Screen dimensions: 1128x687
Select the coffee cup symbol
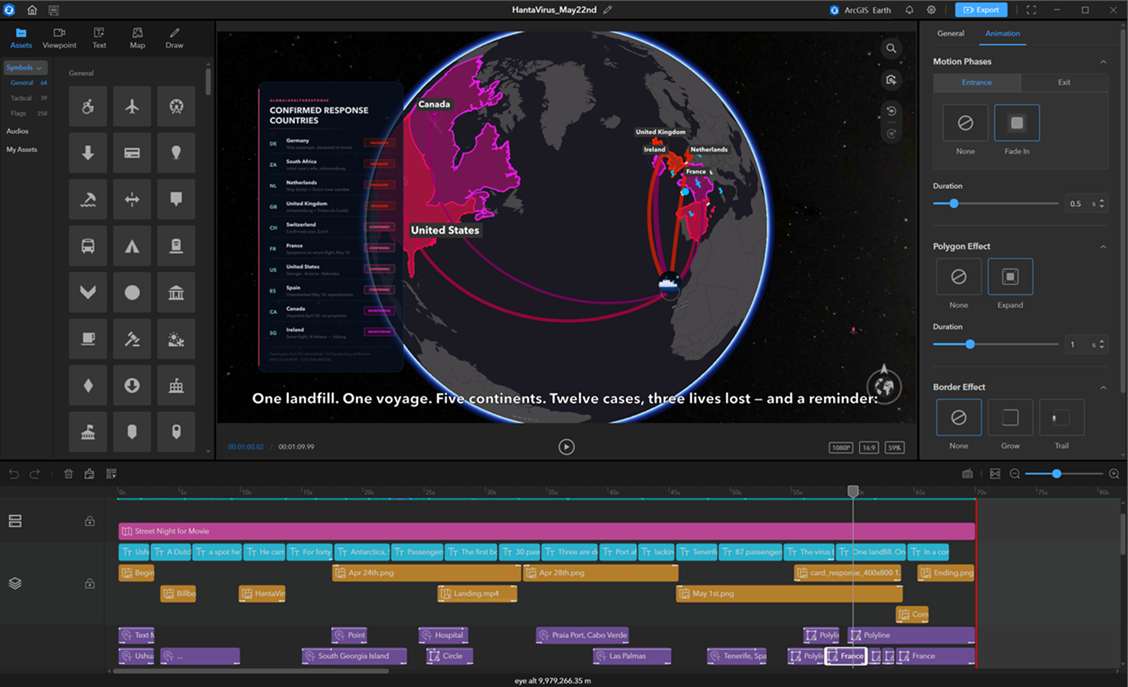tap(88, 339)
